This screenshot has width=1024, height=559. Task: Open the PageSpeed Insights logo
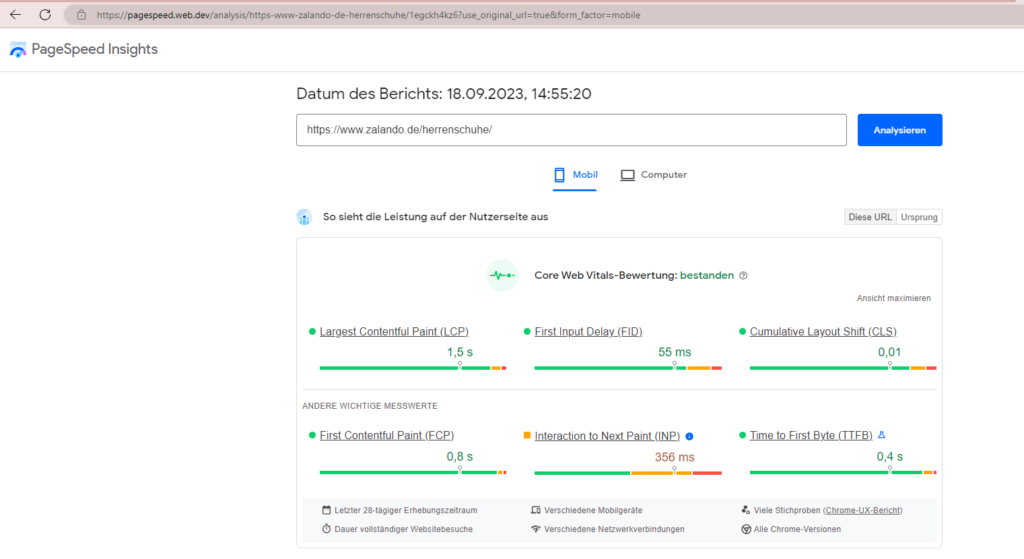coord(18,50)
